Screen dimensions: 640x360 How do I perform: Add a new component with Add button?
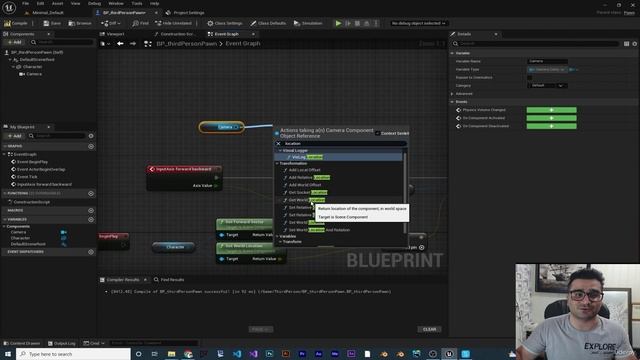click(x=15, y=42)
